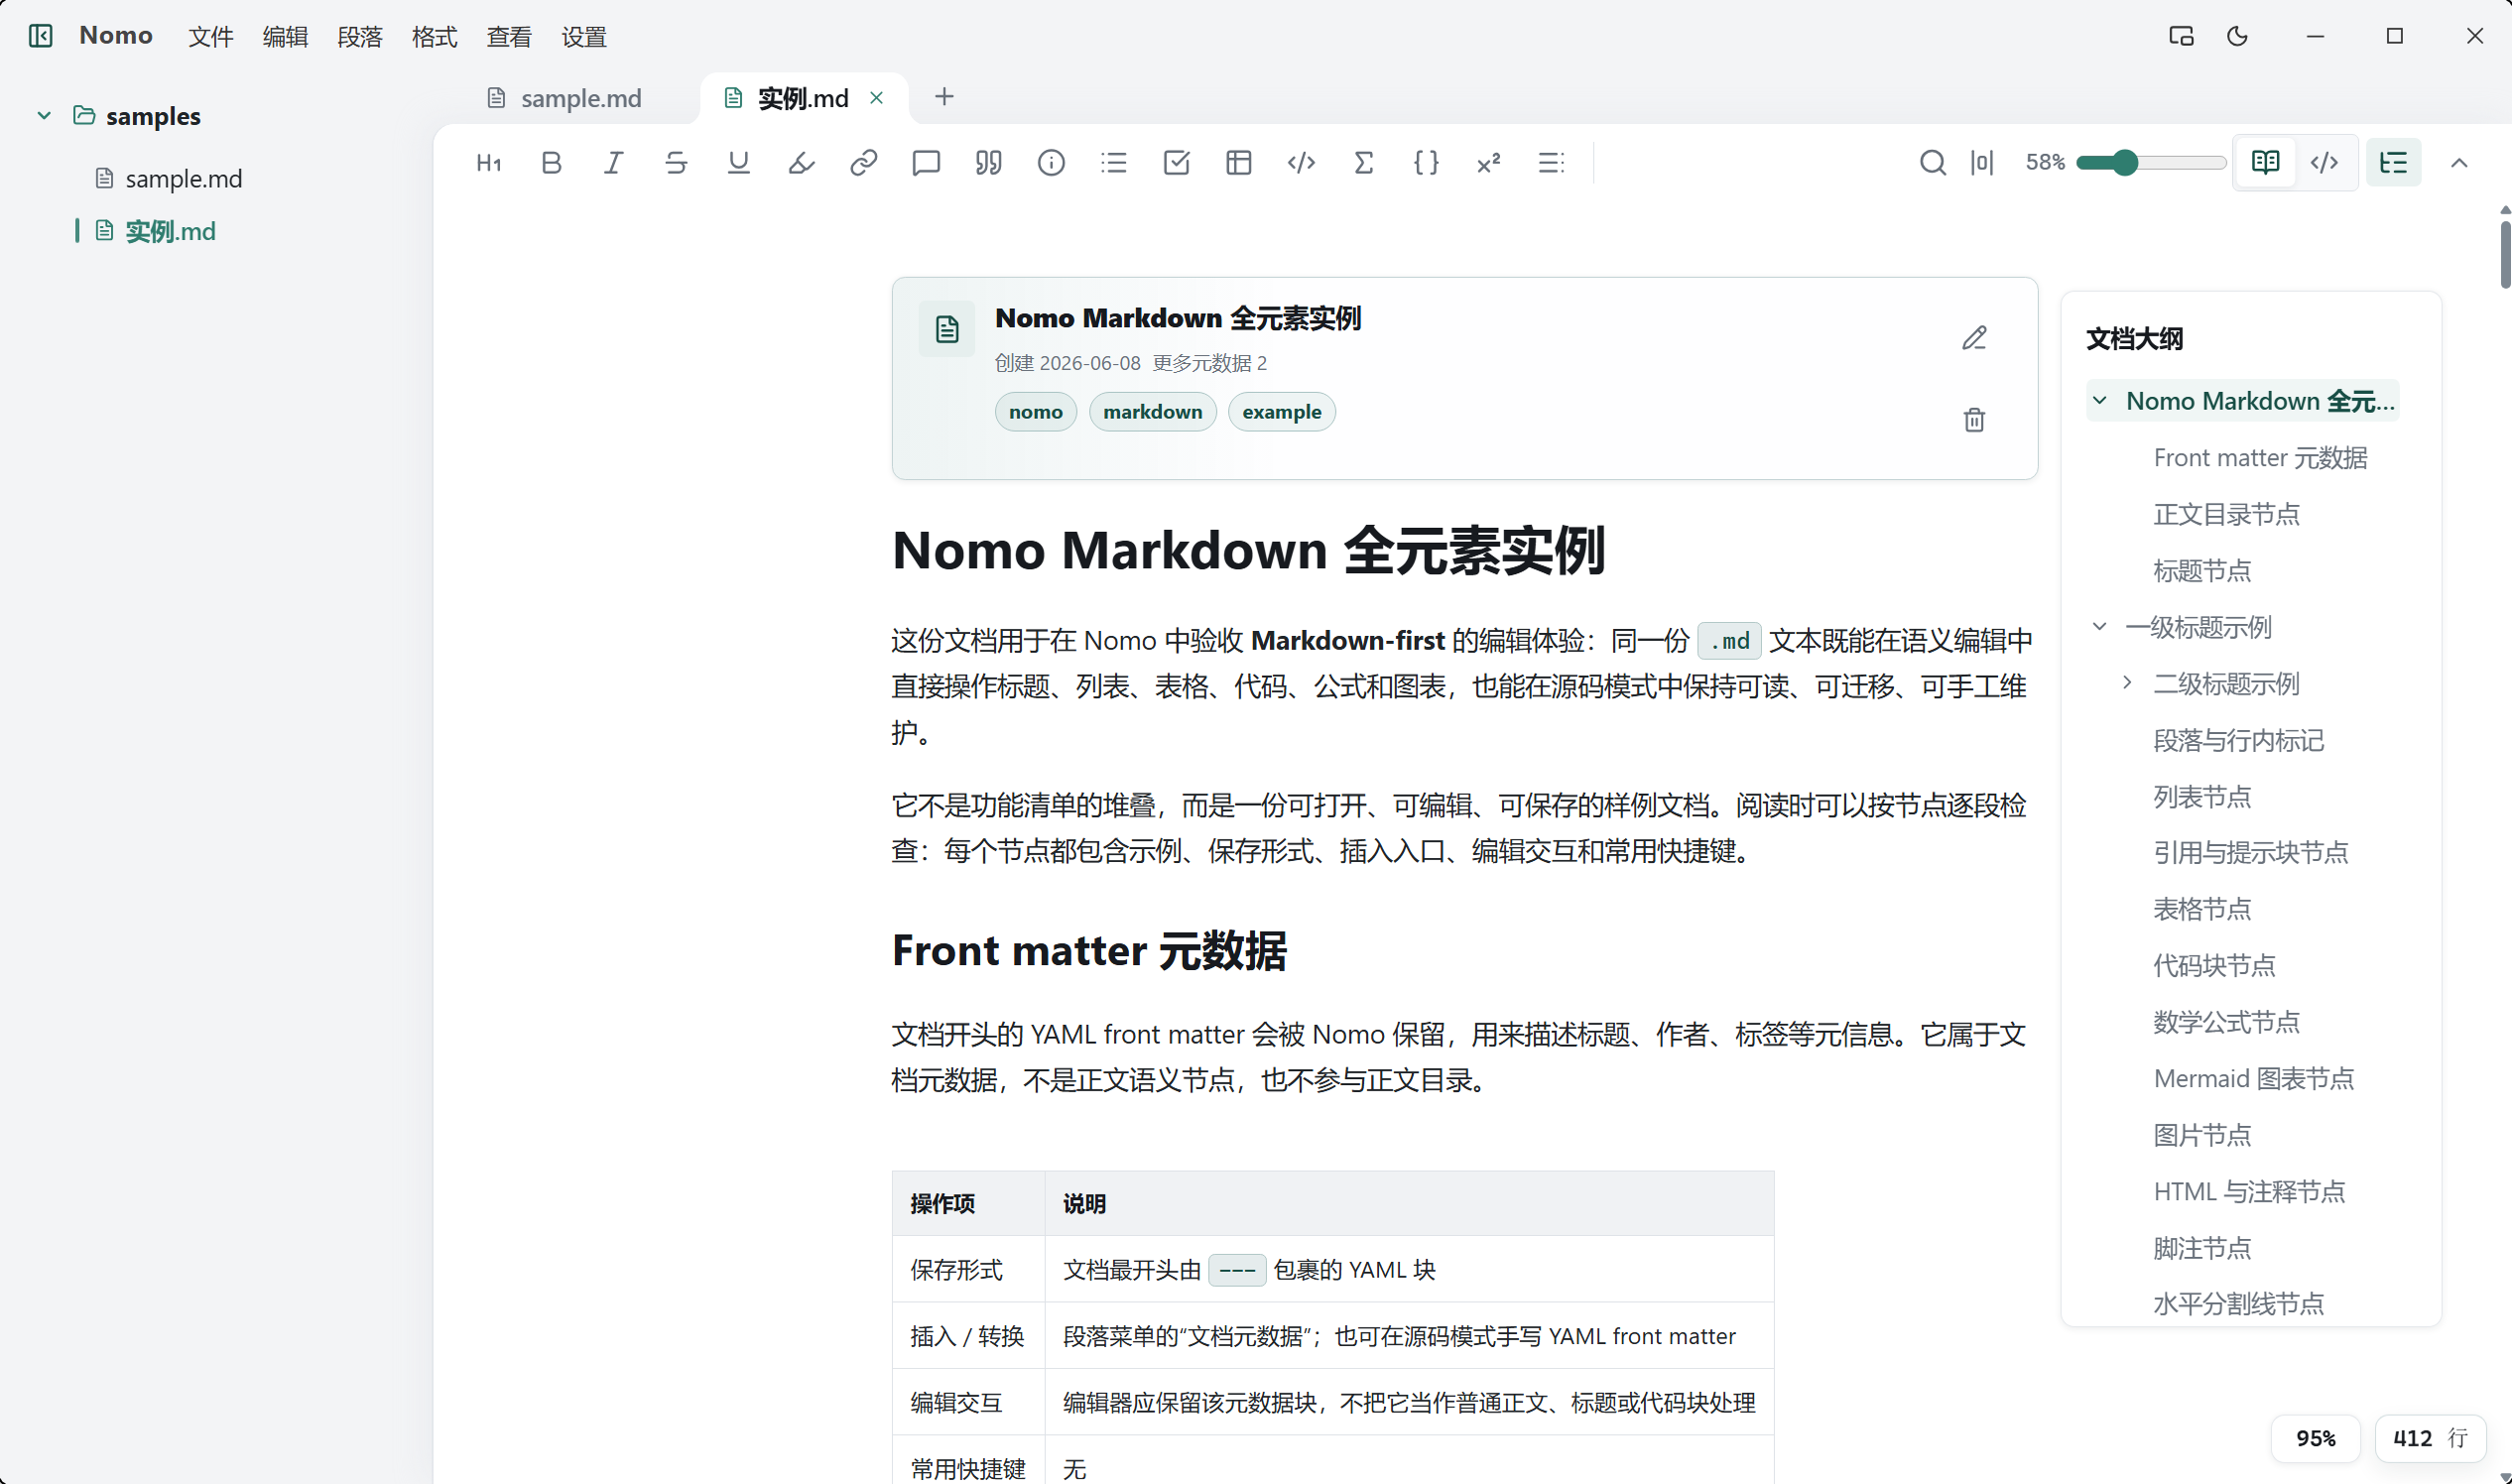Open the alignment options icon

1551,163
